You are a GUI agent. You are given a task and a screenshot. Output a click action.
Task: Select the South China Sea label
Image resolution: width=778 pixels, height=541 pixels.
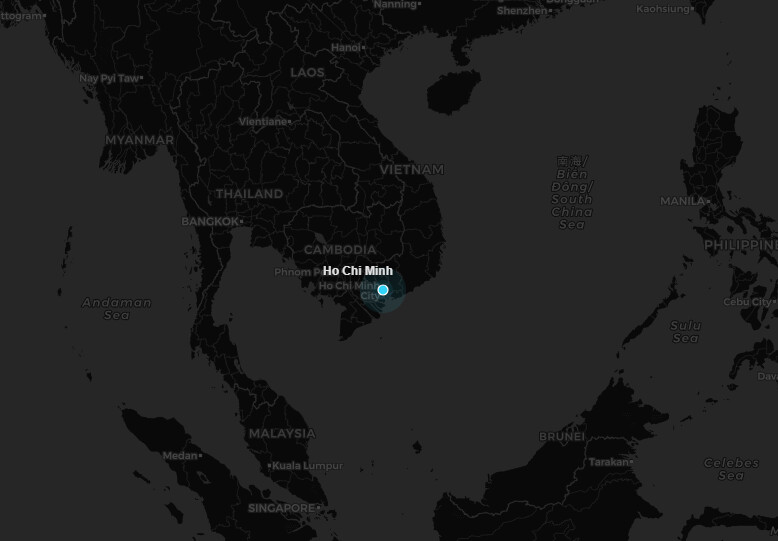coord(572,192)
